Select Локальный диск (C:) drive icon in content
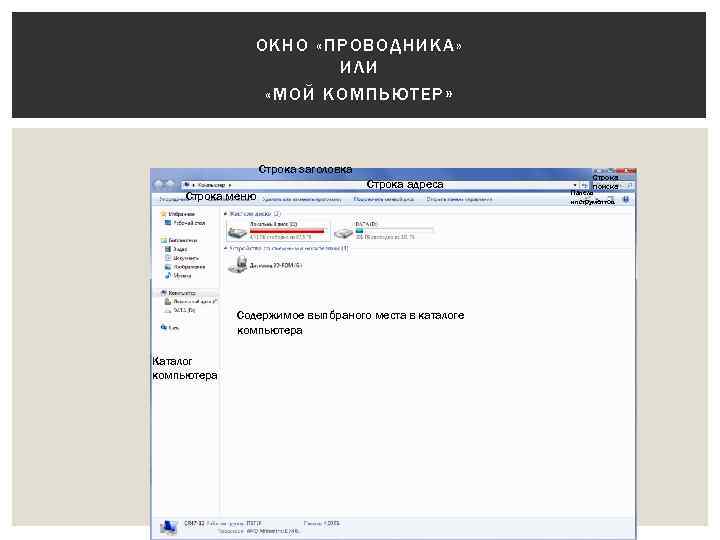 coord(238,232)
